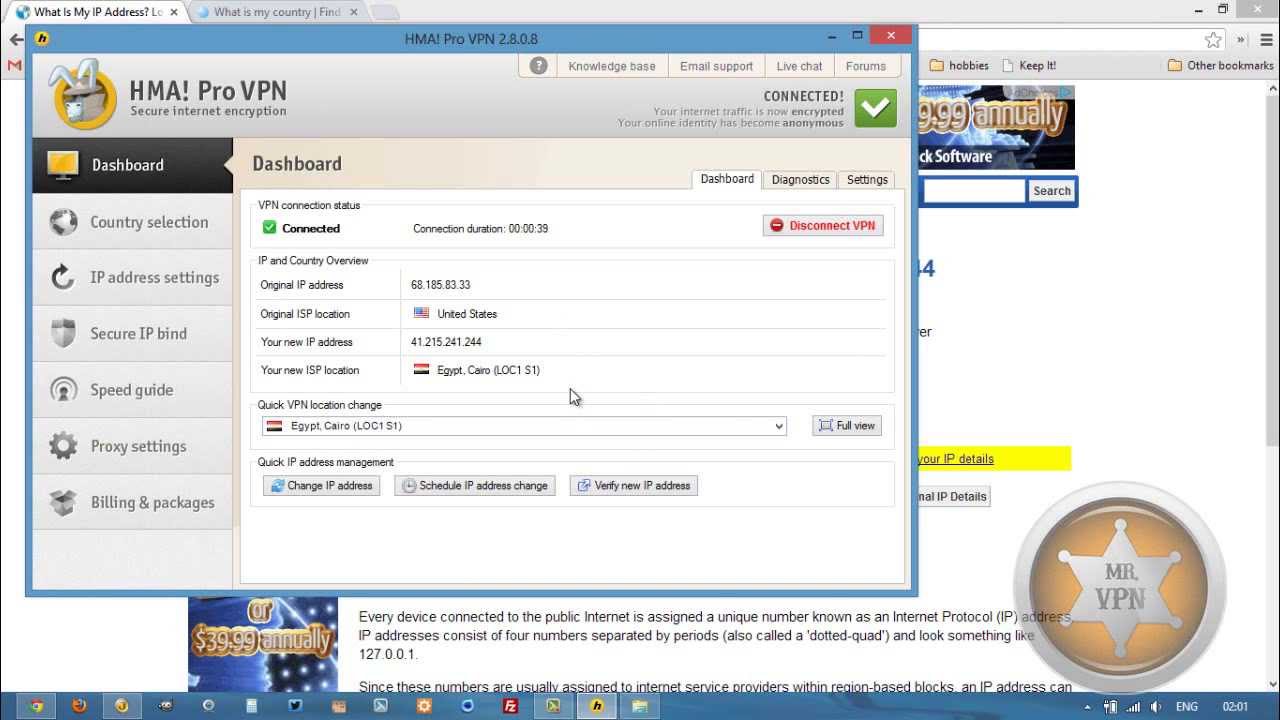Click the Country selection globe icon
This screenshot has height=720, width=1280.
coord(63,222)
